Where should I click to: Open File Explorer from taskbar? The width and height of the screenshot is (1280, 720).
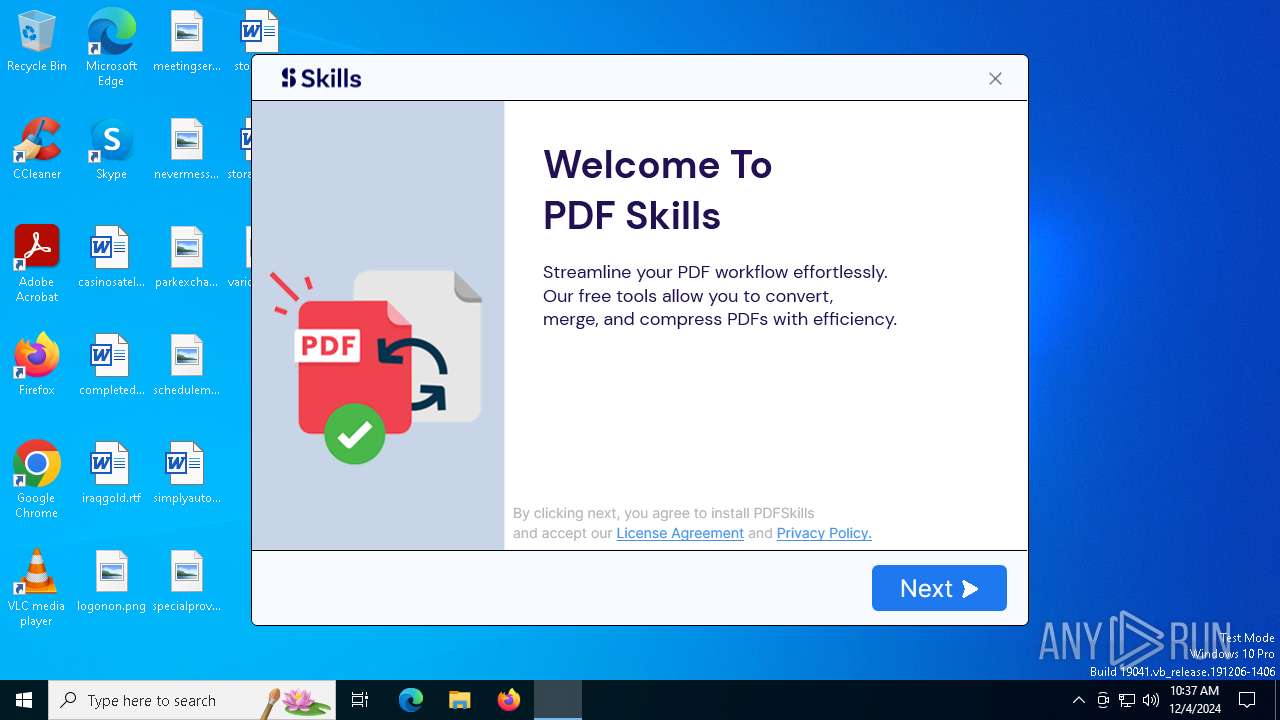(460, 700)
